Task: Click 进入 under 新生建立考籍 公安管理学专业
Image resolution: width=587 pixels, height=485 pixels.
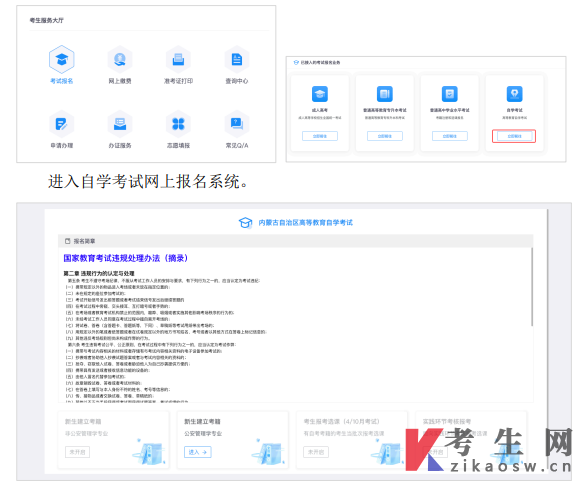Action: 198,452
